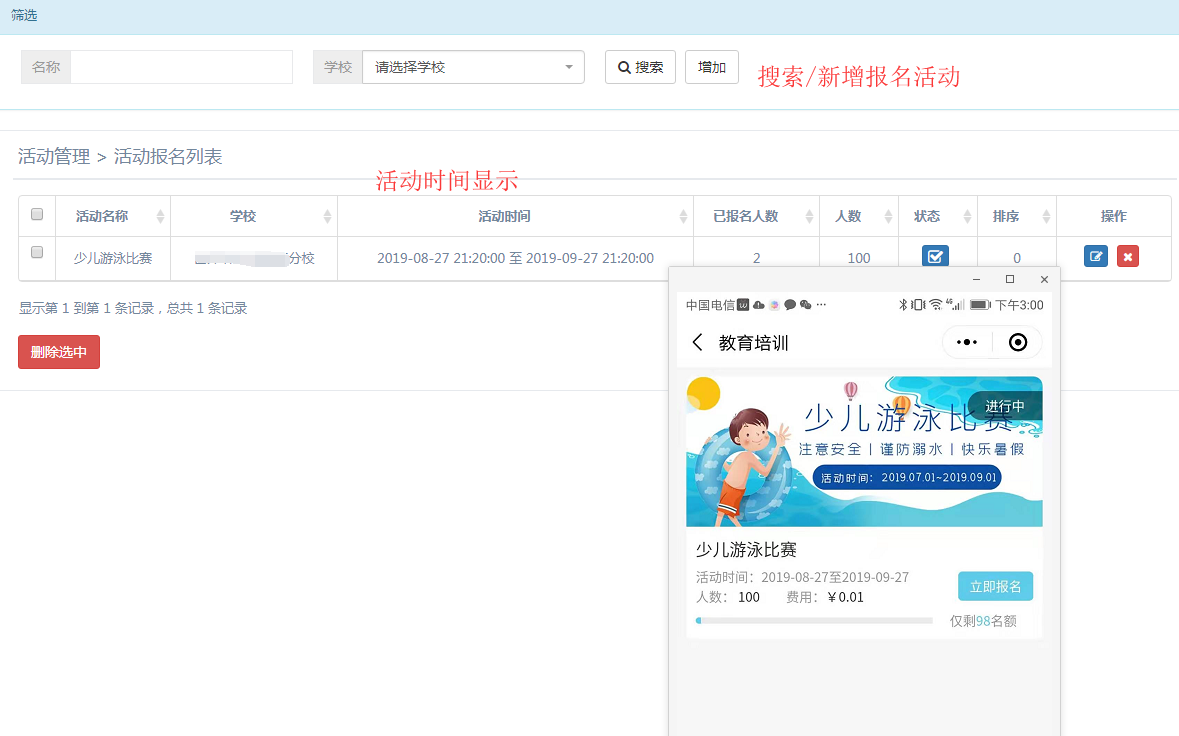Screen dimensions: 1179x736
Task: Tap the 教育培训 page title
Action: [753, 343]
